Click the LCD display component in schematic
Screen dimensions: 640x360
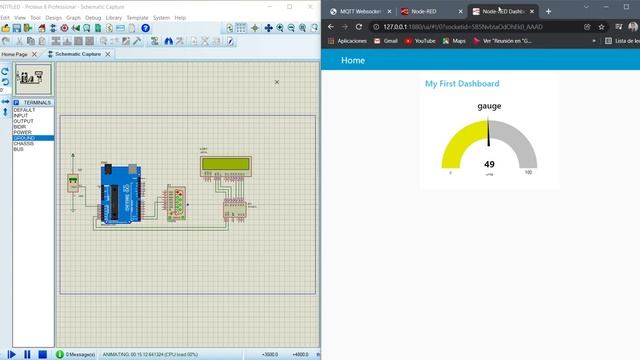[x=226, y=166]
